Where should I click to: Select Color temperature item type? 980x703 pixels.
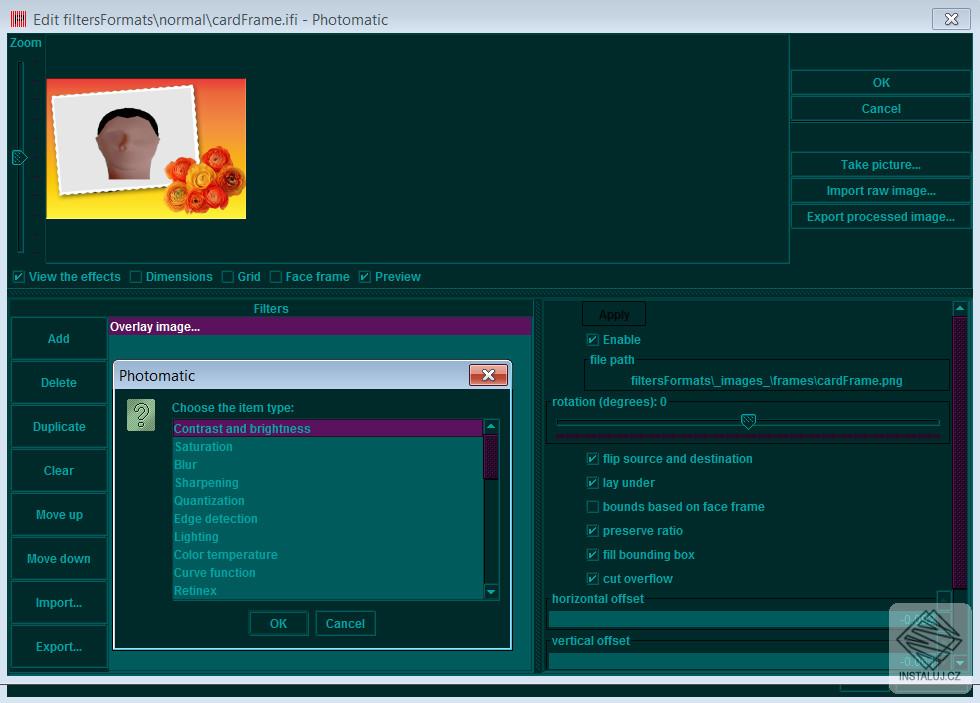[225, 555]
